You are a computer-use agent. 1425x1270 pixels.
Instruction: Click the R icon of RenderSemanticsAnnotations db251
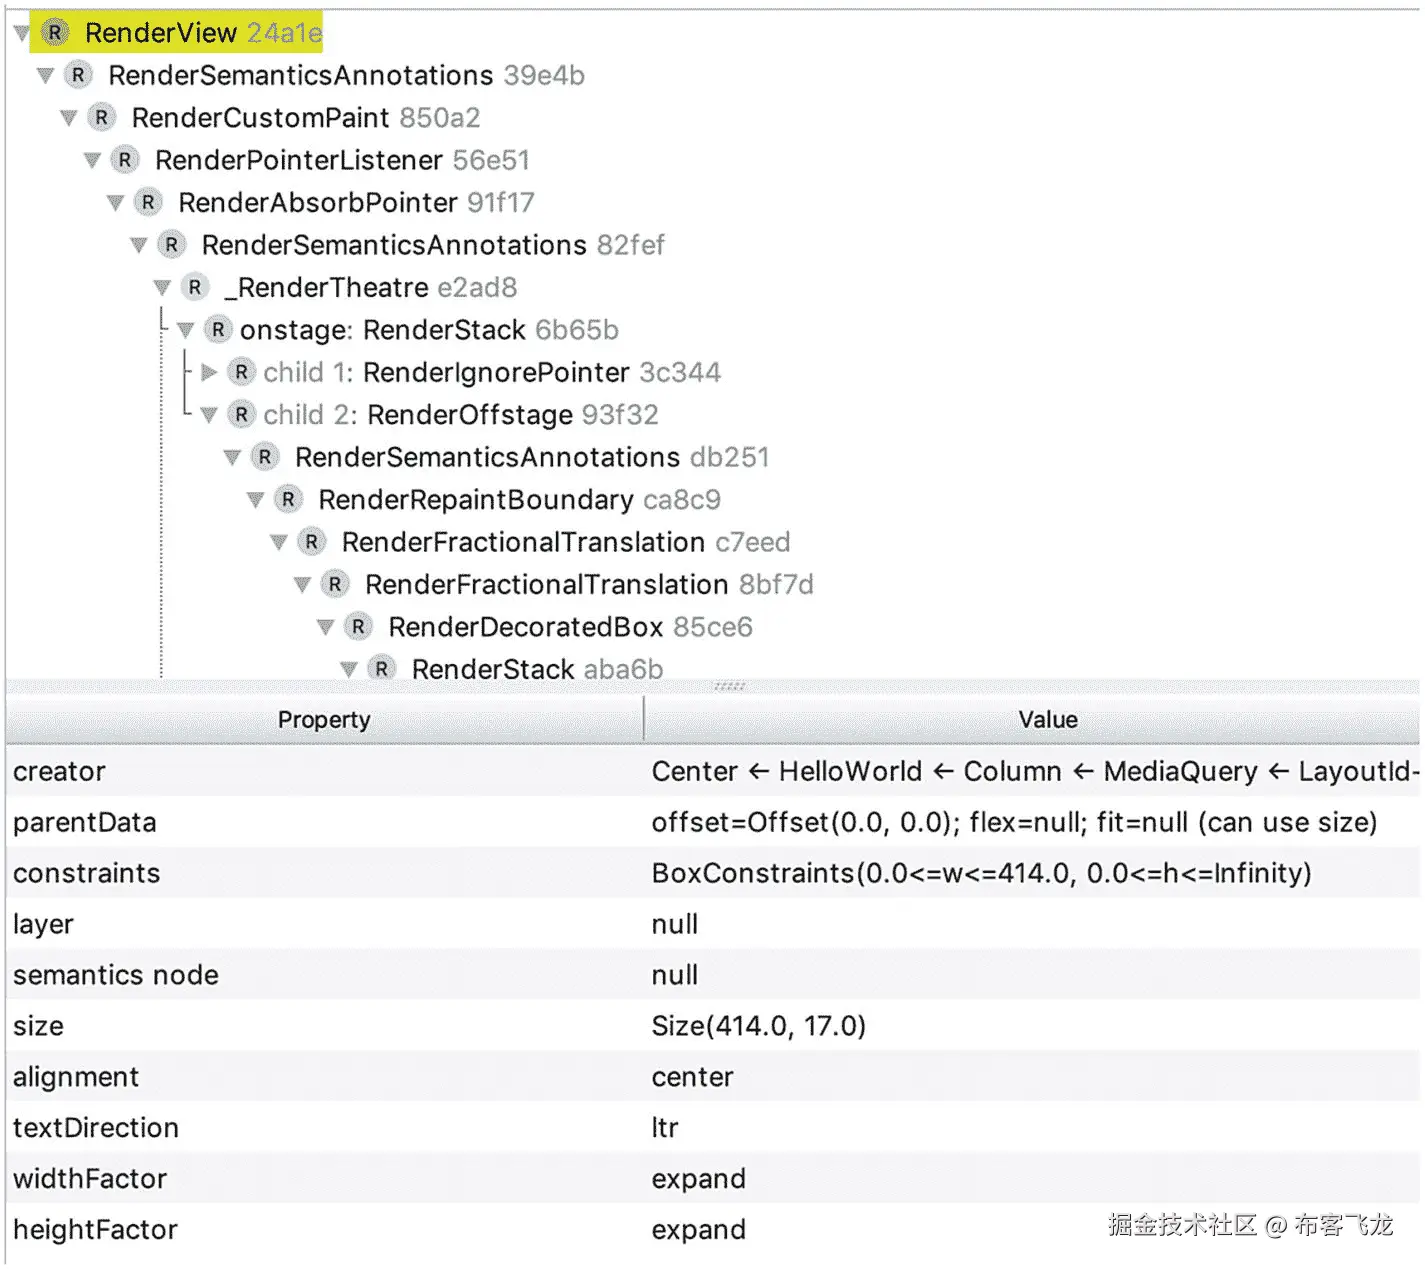[265, 457]
